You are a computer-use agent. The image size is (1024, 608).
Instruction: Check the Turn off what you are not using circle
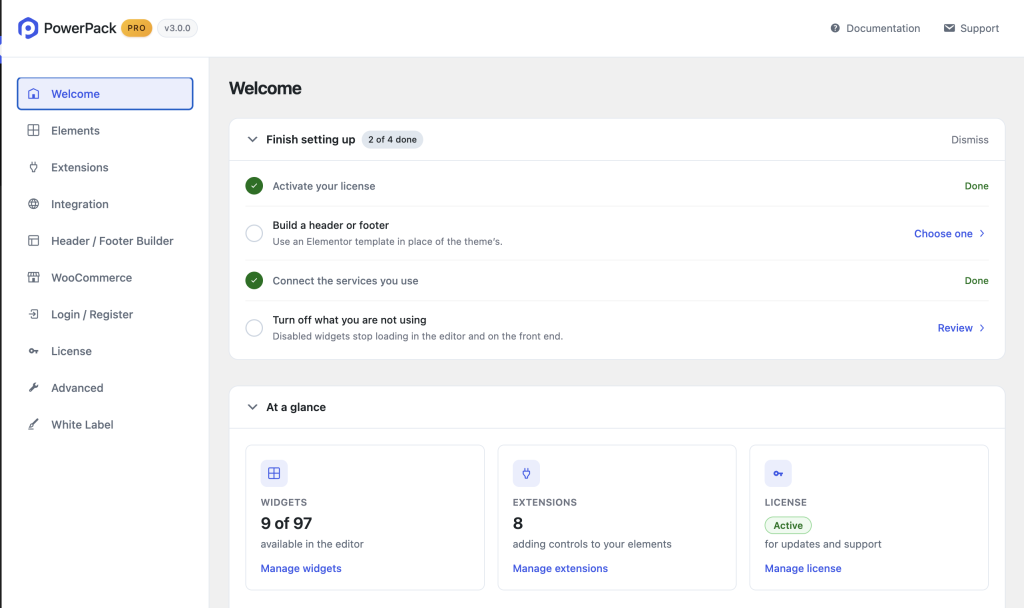tap(254, 328)
